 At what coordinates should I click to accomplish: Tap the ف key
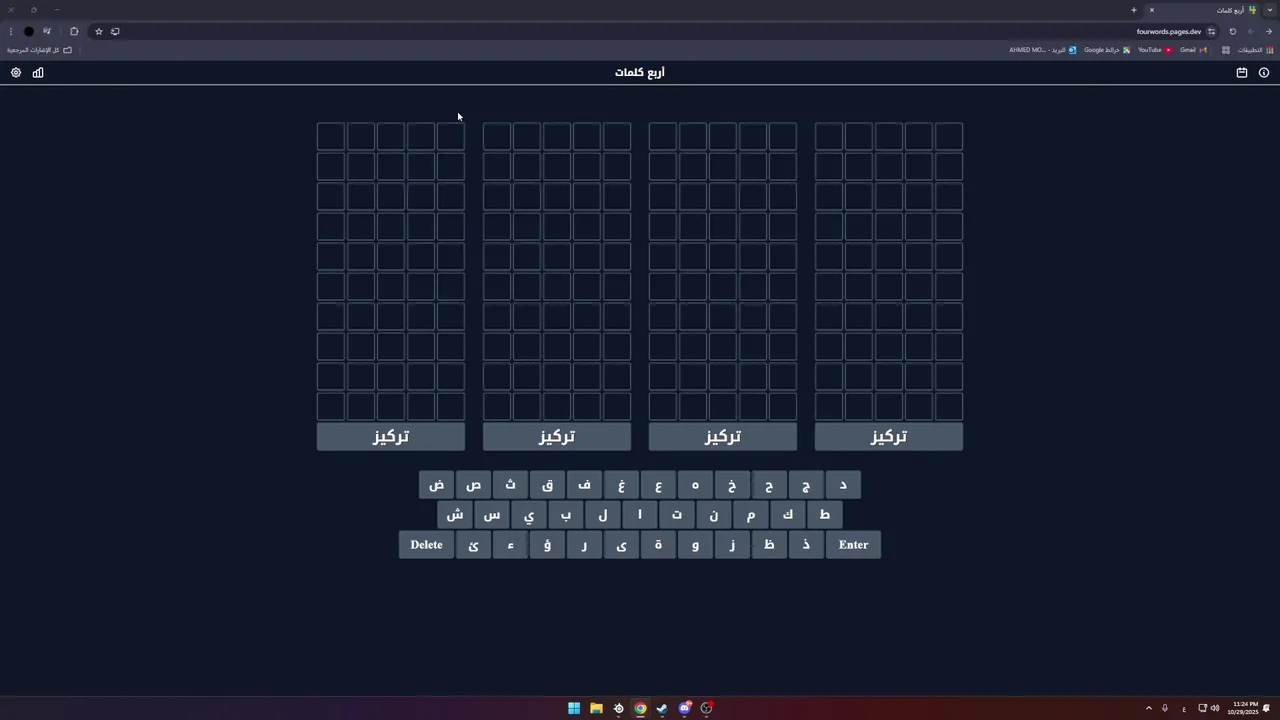tap(584, 485)
